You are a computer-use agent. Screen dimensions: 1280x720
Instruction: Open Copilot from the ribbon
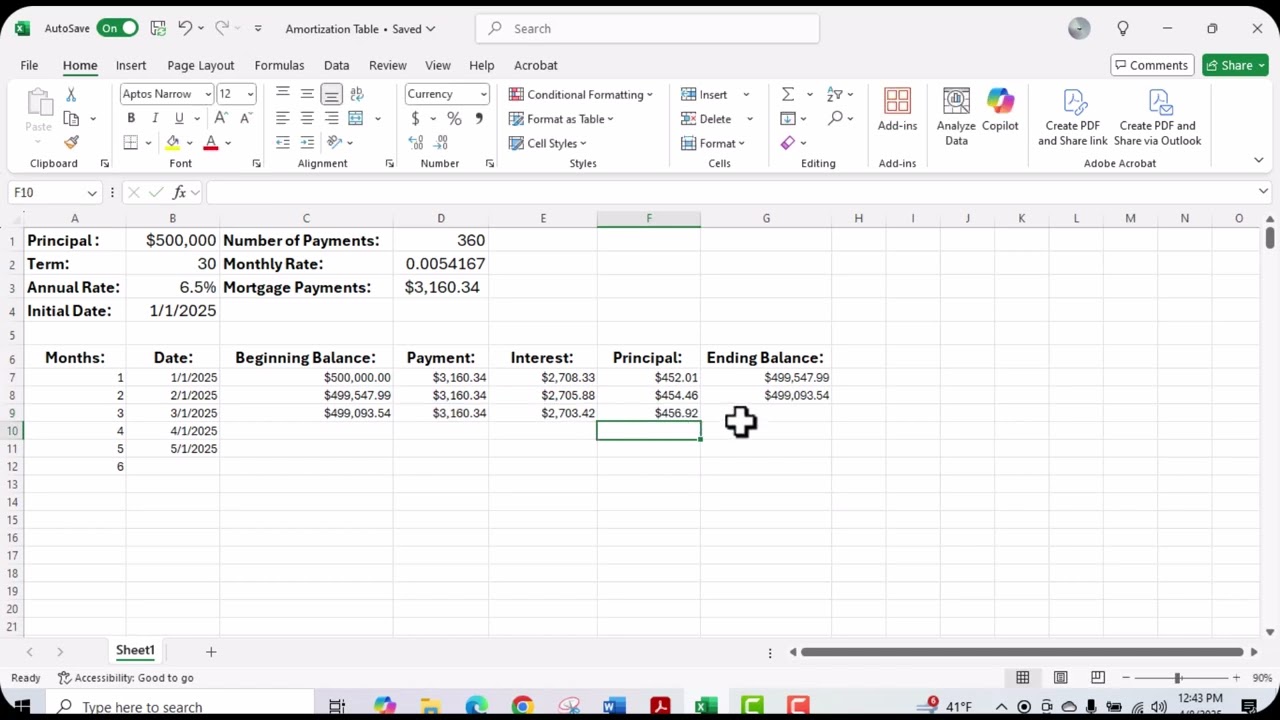1000,110
